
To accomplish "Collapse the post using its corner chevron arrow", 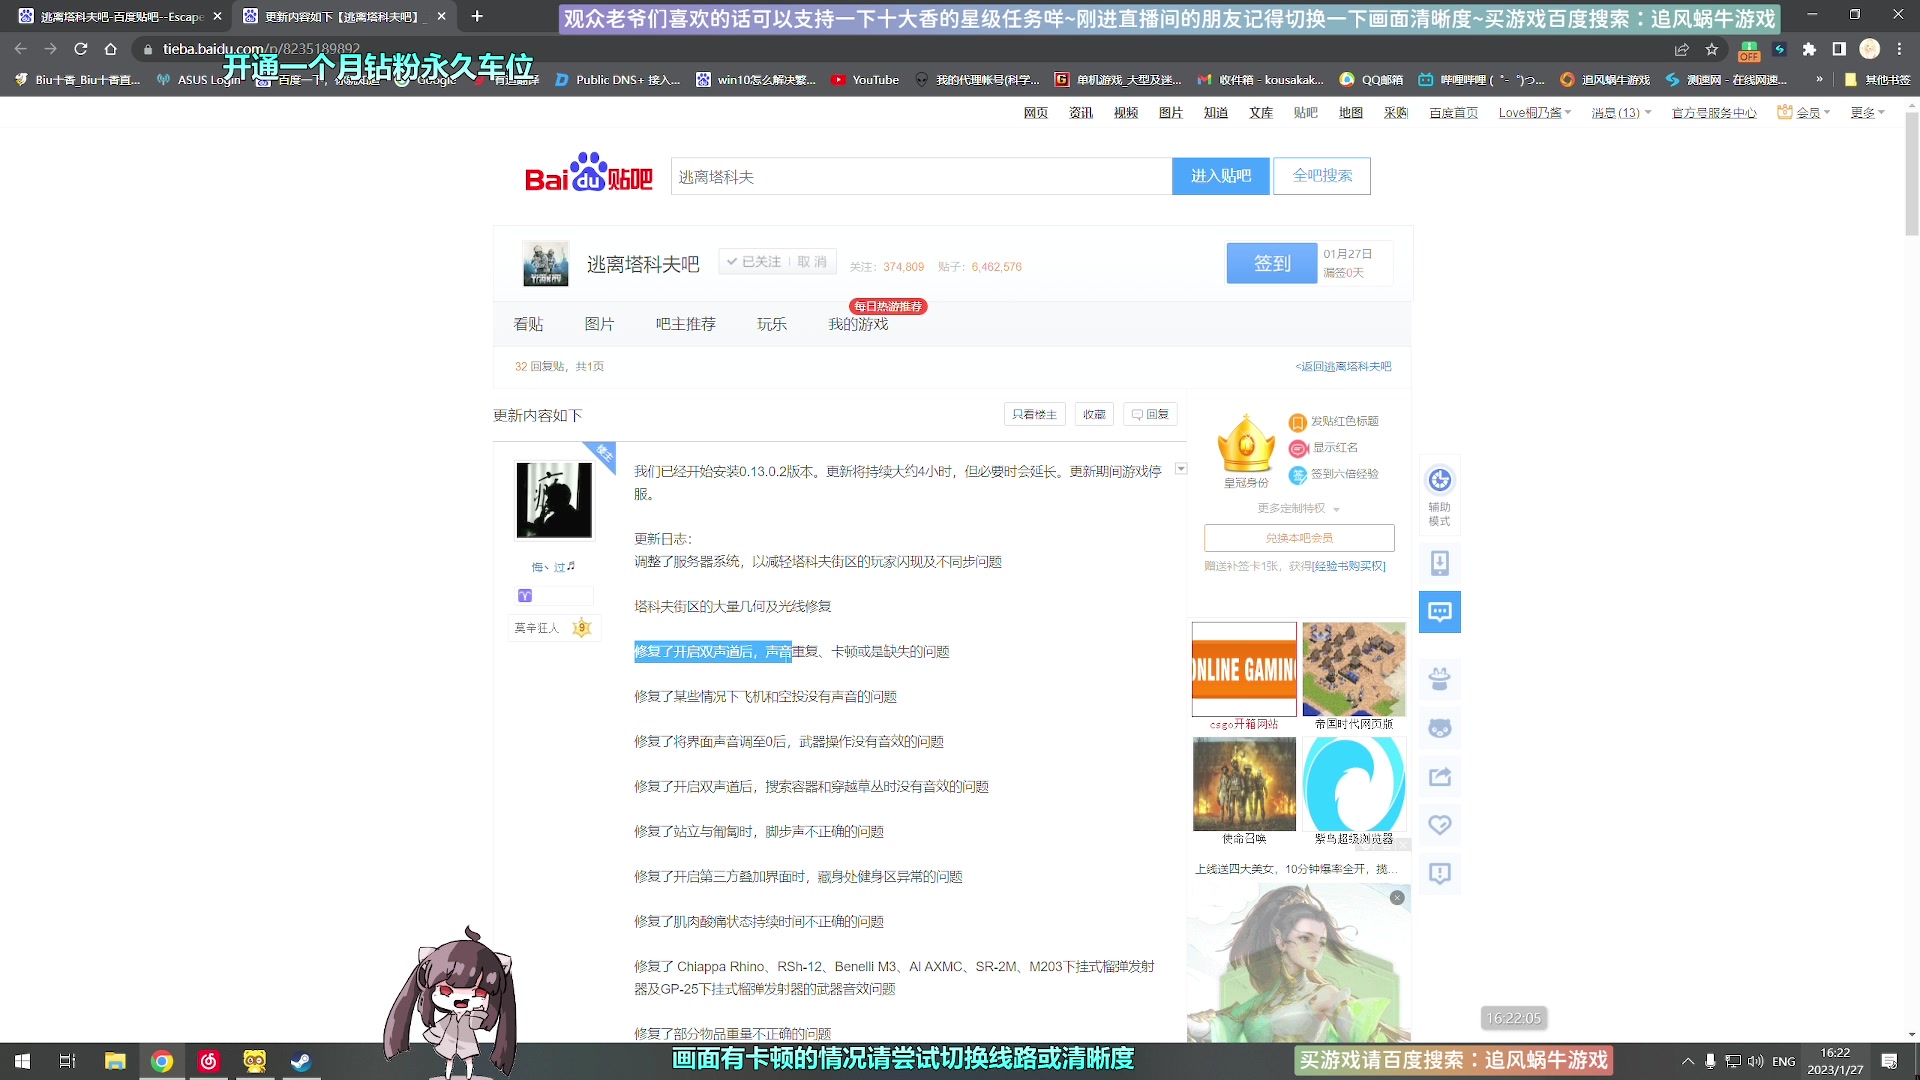I will click(1181, 468).
